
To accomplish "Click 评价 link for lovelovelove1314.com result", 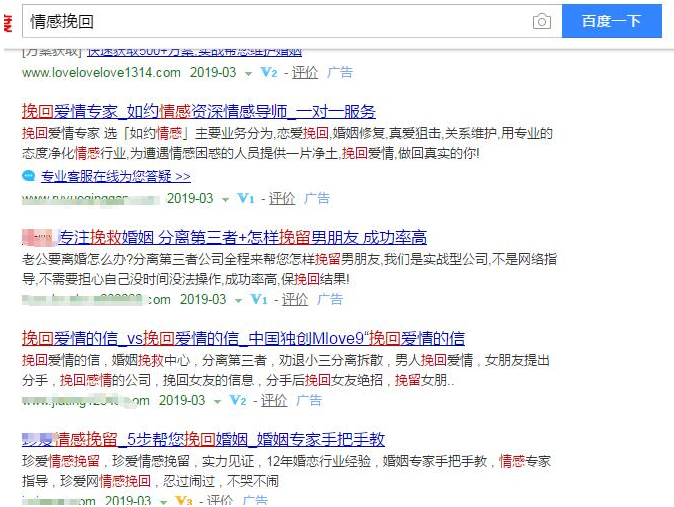I will click(x=305, y=72).
